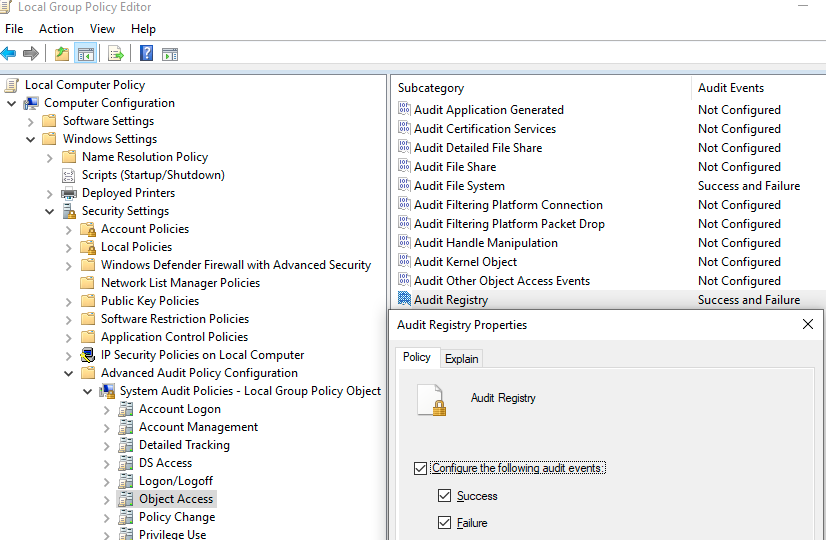Click the Account Policies folder icon
Image resolution: width=826 pixels, height=540 pixels.
pyautogui.click(x=88, y=229)
